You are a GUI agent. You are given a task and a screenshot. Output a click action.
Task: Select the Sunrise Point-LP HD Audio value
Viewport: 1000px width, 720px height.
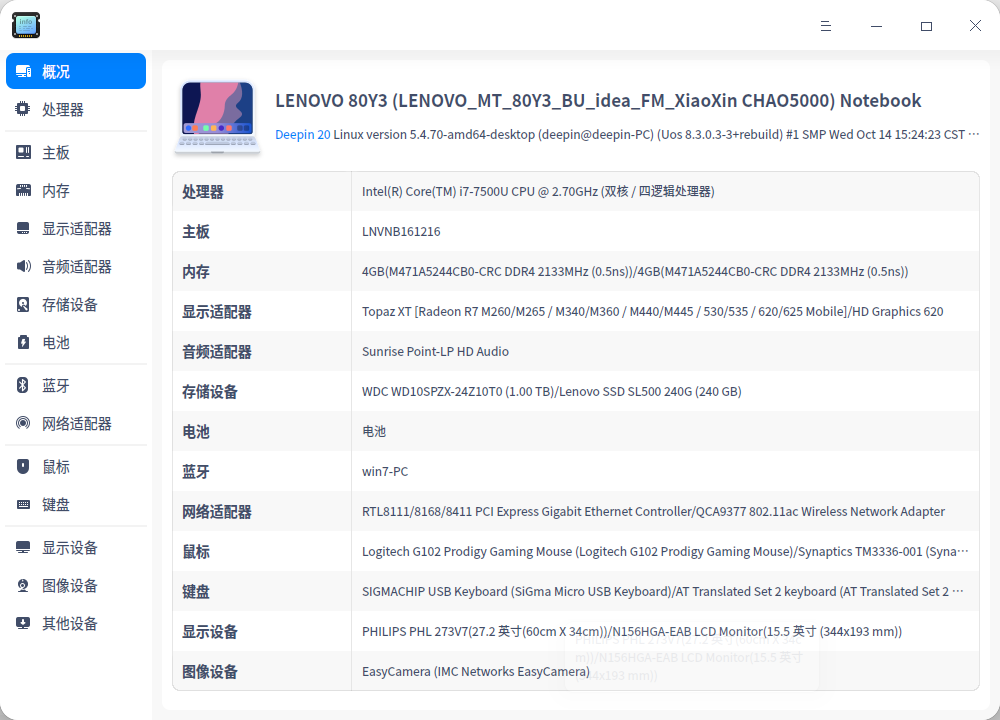pos(435,351)
